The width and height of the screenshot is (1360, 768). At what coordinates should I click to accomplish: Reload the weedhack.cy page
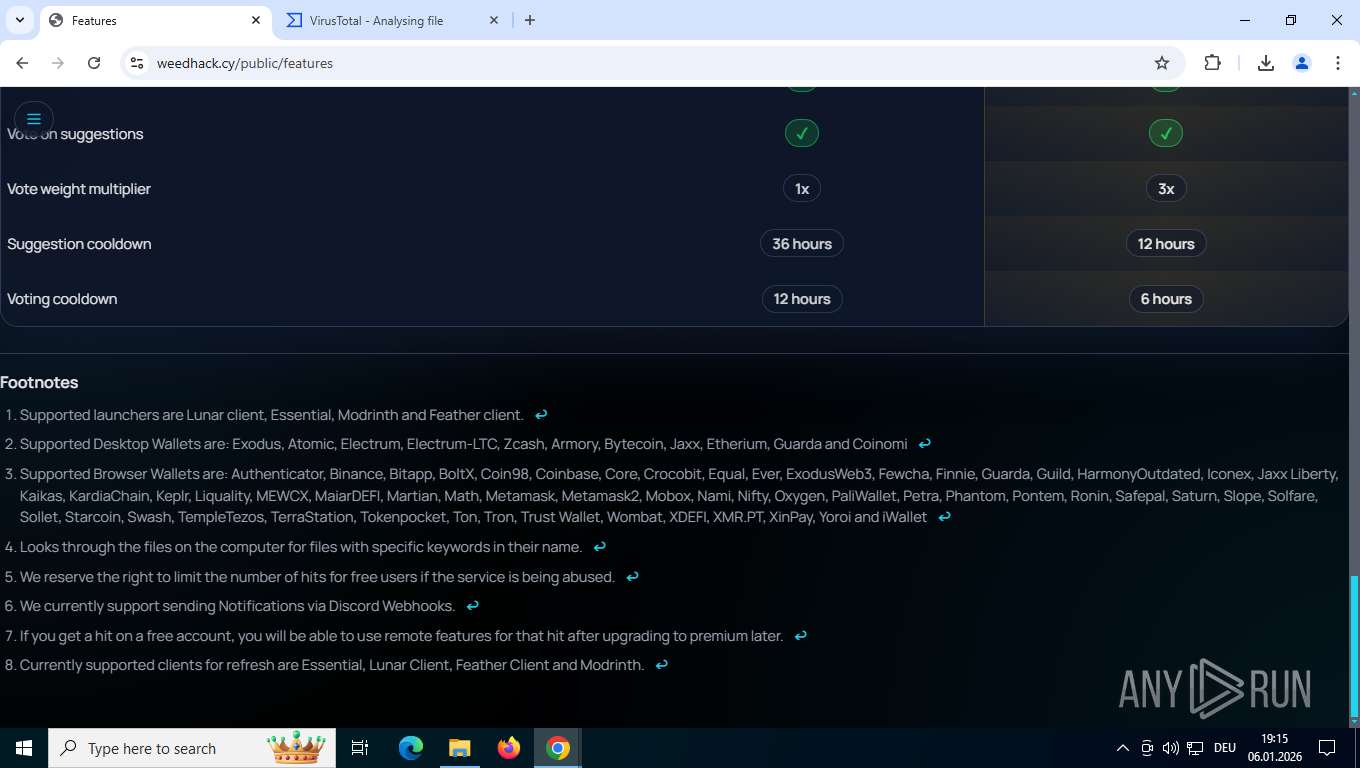[94, 63]
